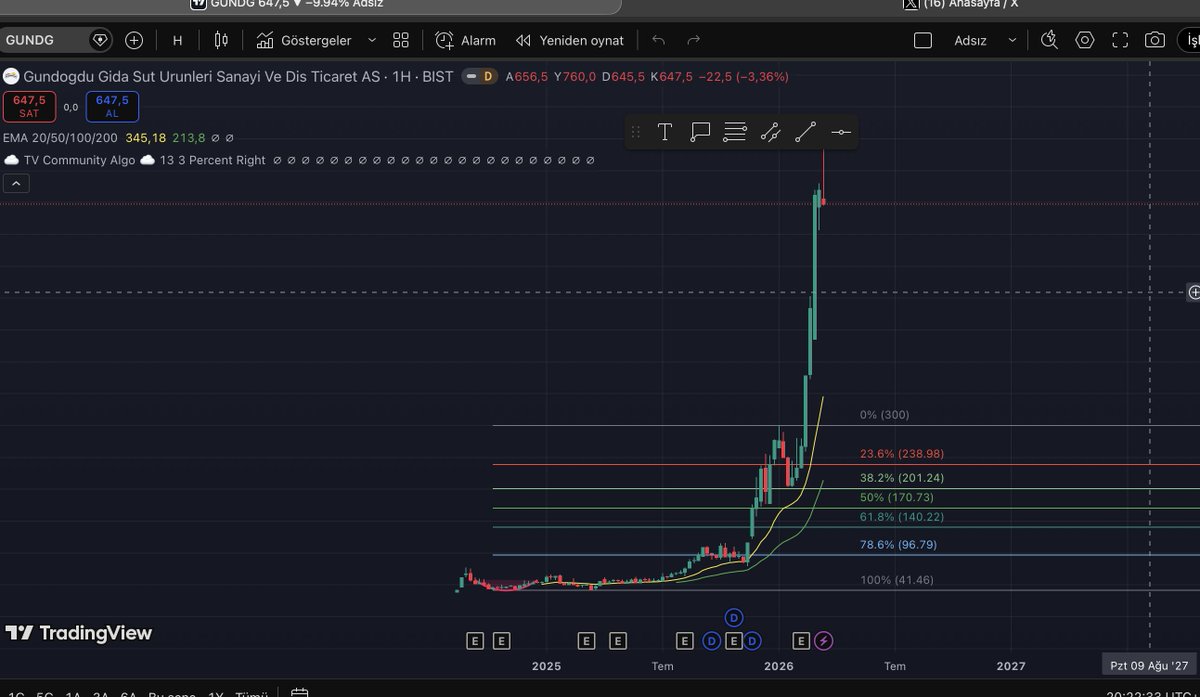Collapse the indicator legend with chevron
The width and height of the screenshot is (1200, 697).
(17, 183)
